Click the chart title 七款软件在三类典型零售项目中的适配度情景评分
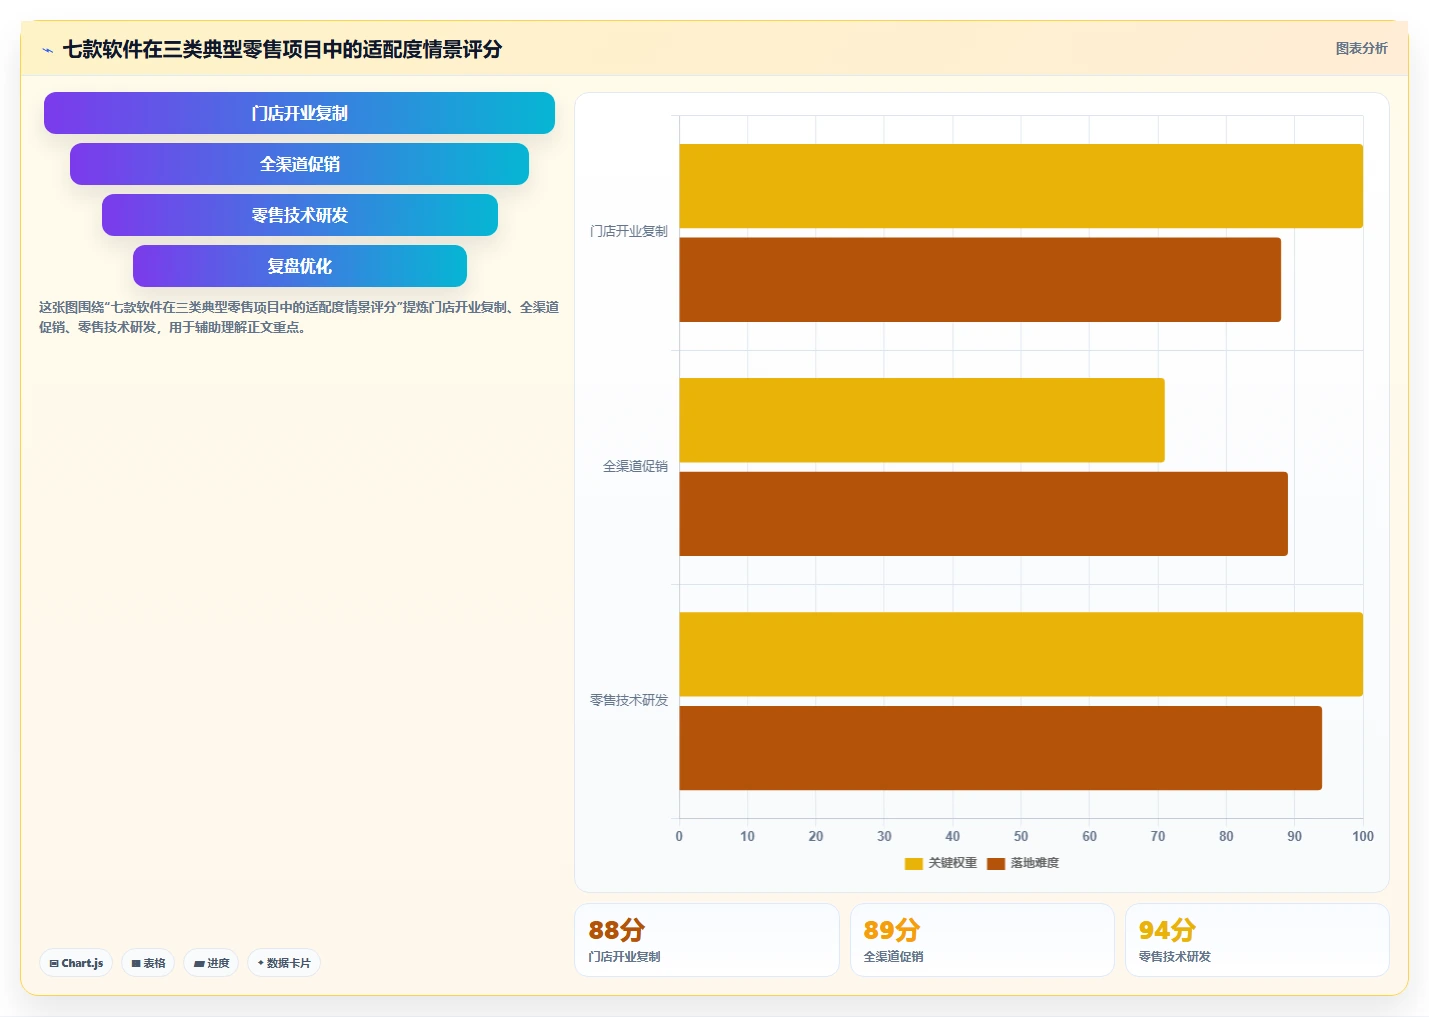The width and height of the screenshot is (1429, 1017). pyautogui.click(x=282, y=49)
